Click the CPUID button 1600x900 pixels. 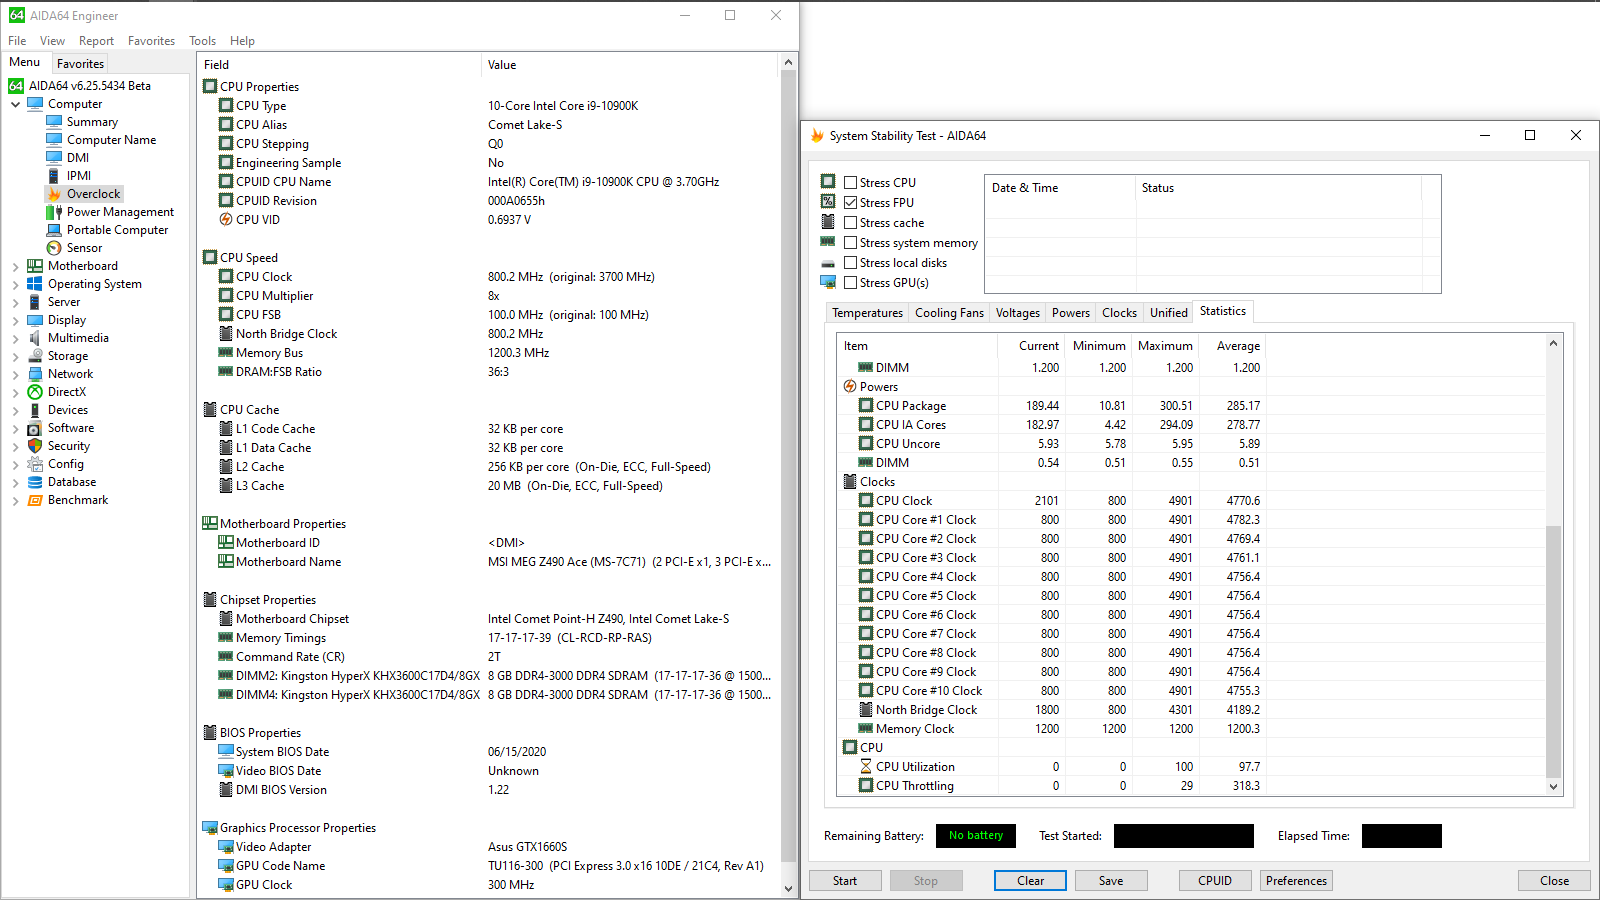click(1215, 881)
